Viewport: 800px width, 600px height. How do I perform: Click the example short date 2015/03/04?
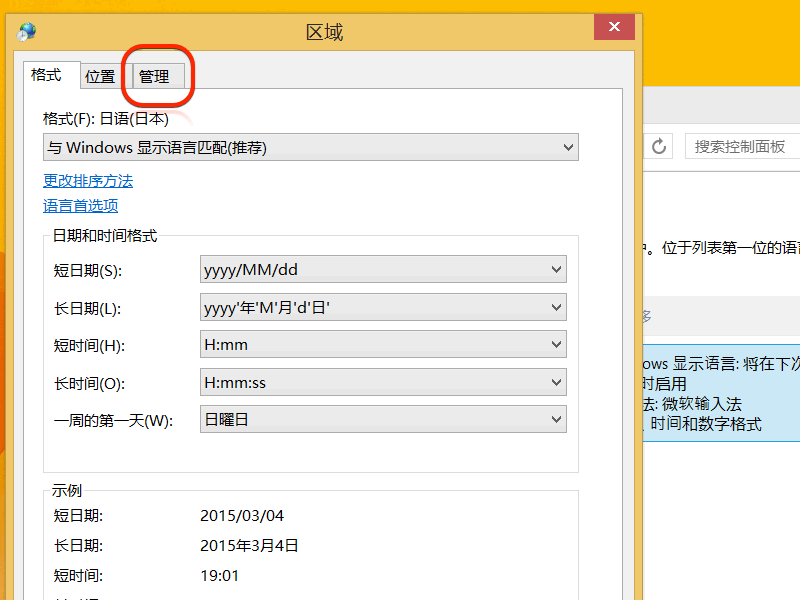coord(242,516)
